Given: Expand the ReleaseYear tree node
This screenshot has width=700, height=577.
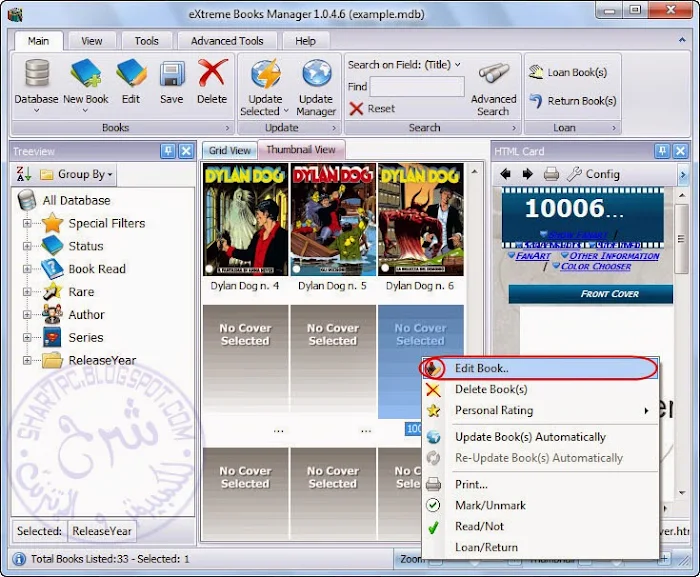Looking at the screenshot, I should tap(27, 360).
